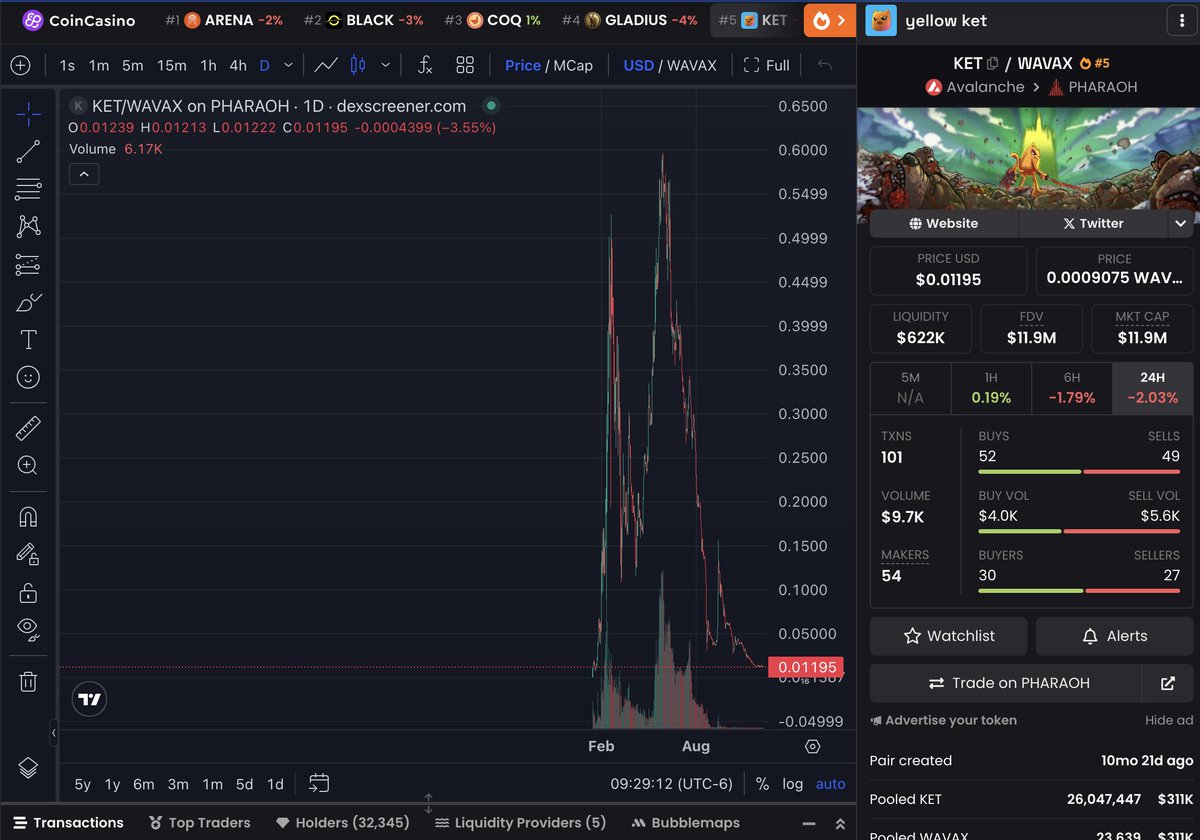The image size is (1200, 840).
Task: Select the 4h interval
Action: 238,65
